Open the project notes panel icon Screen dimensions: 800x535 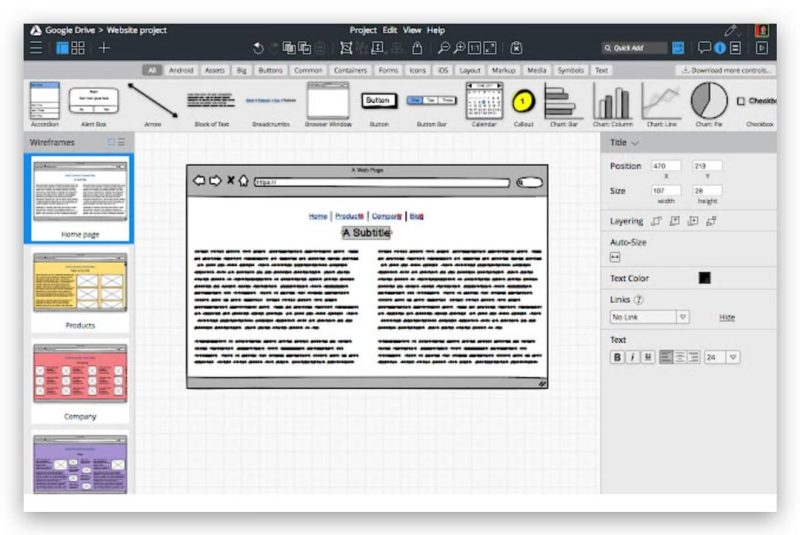coord(735,48)
